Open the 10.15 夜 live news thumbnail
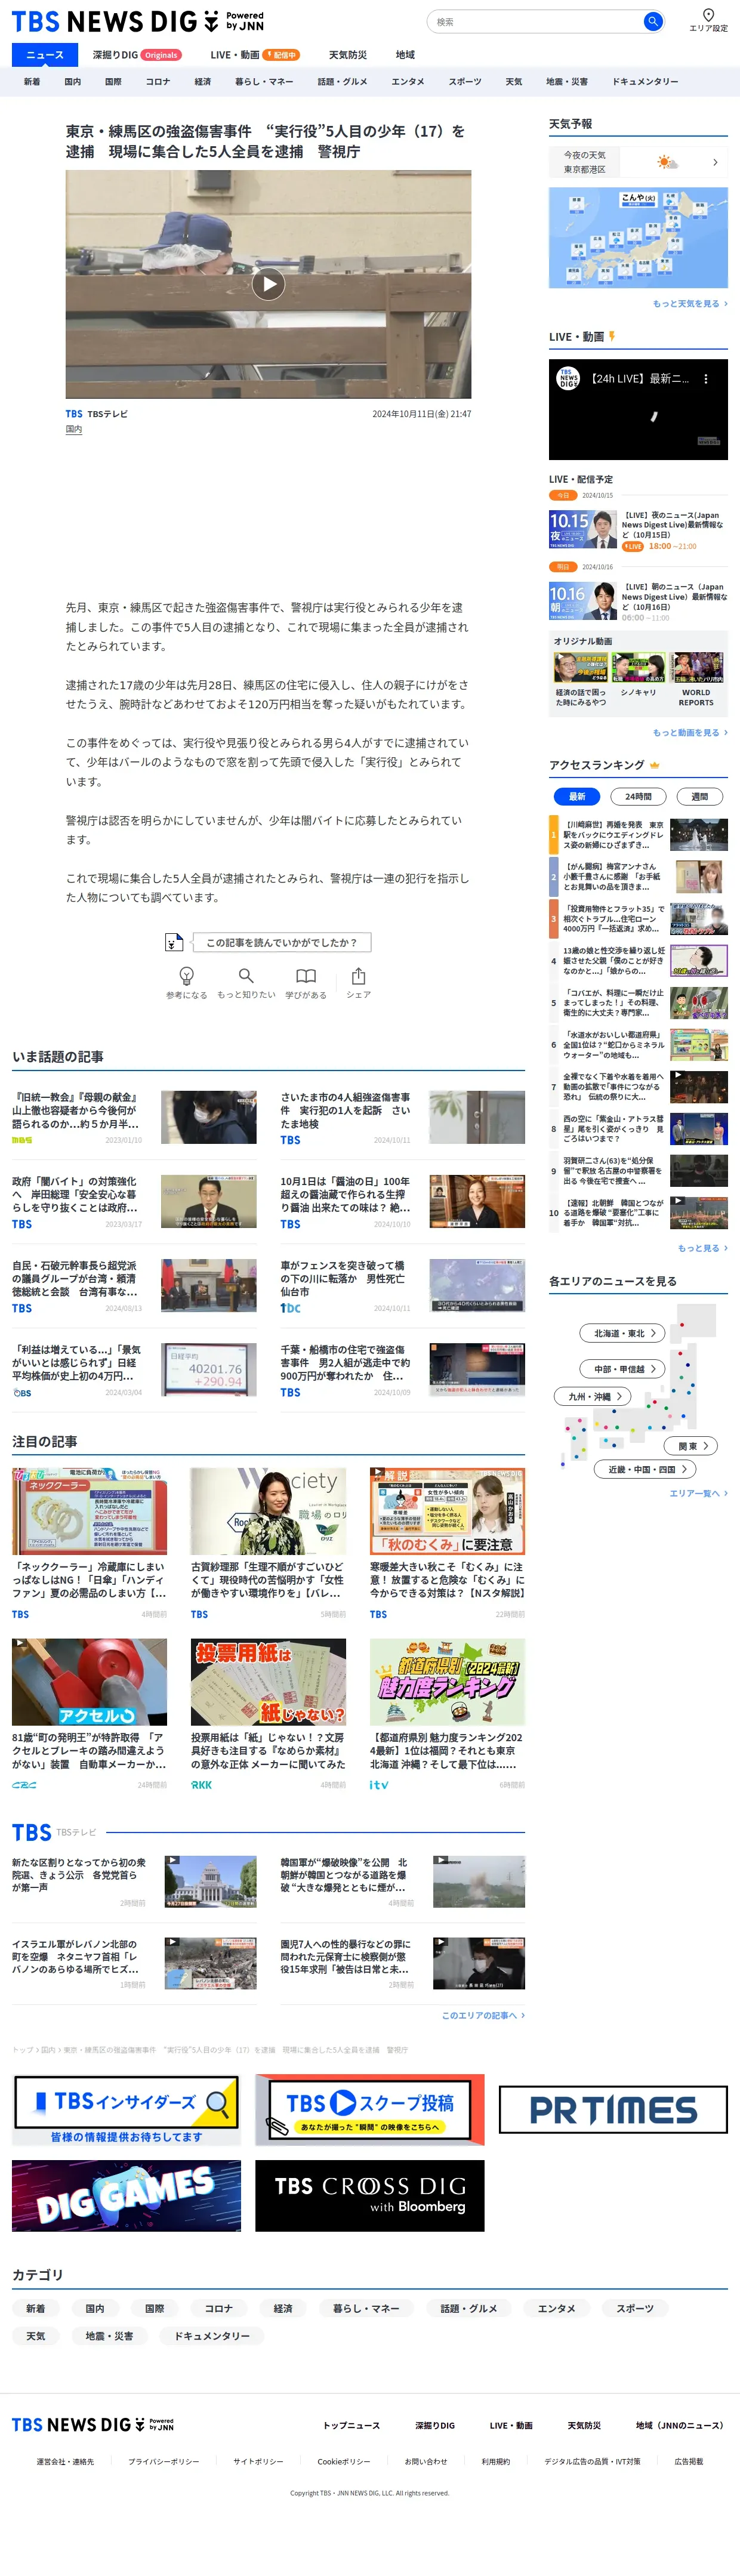740x2576 pixels. (582, 529)
